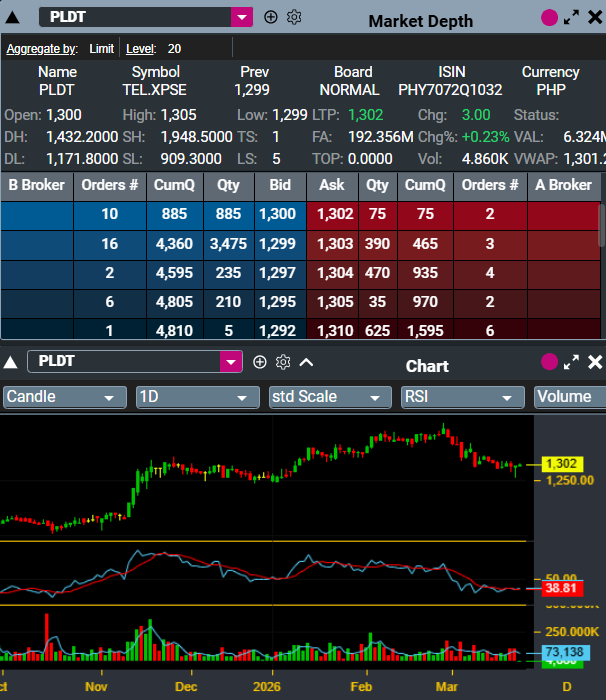Click the ISIN value PHY7072Q1032
606x700 pixels.
pyautogui.click(x=450, y=90)
